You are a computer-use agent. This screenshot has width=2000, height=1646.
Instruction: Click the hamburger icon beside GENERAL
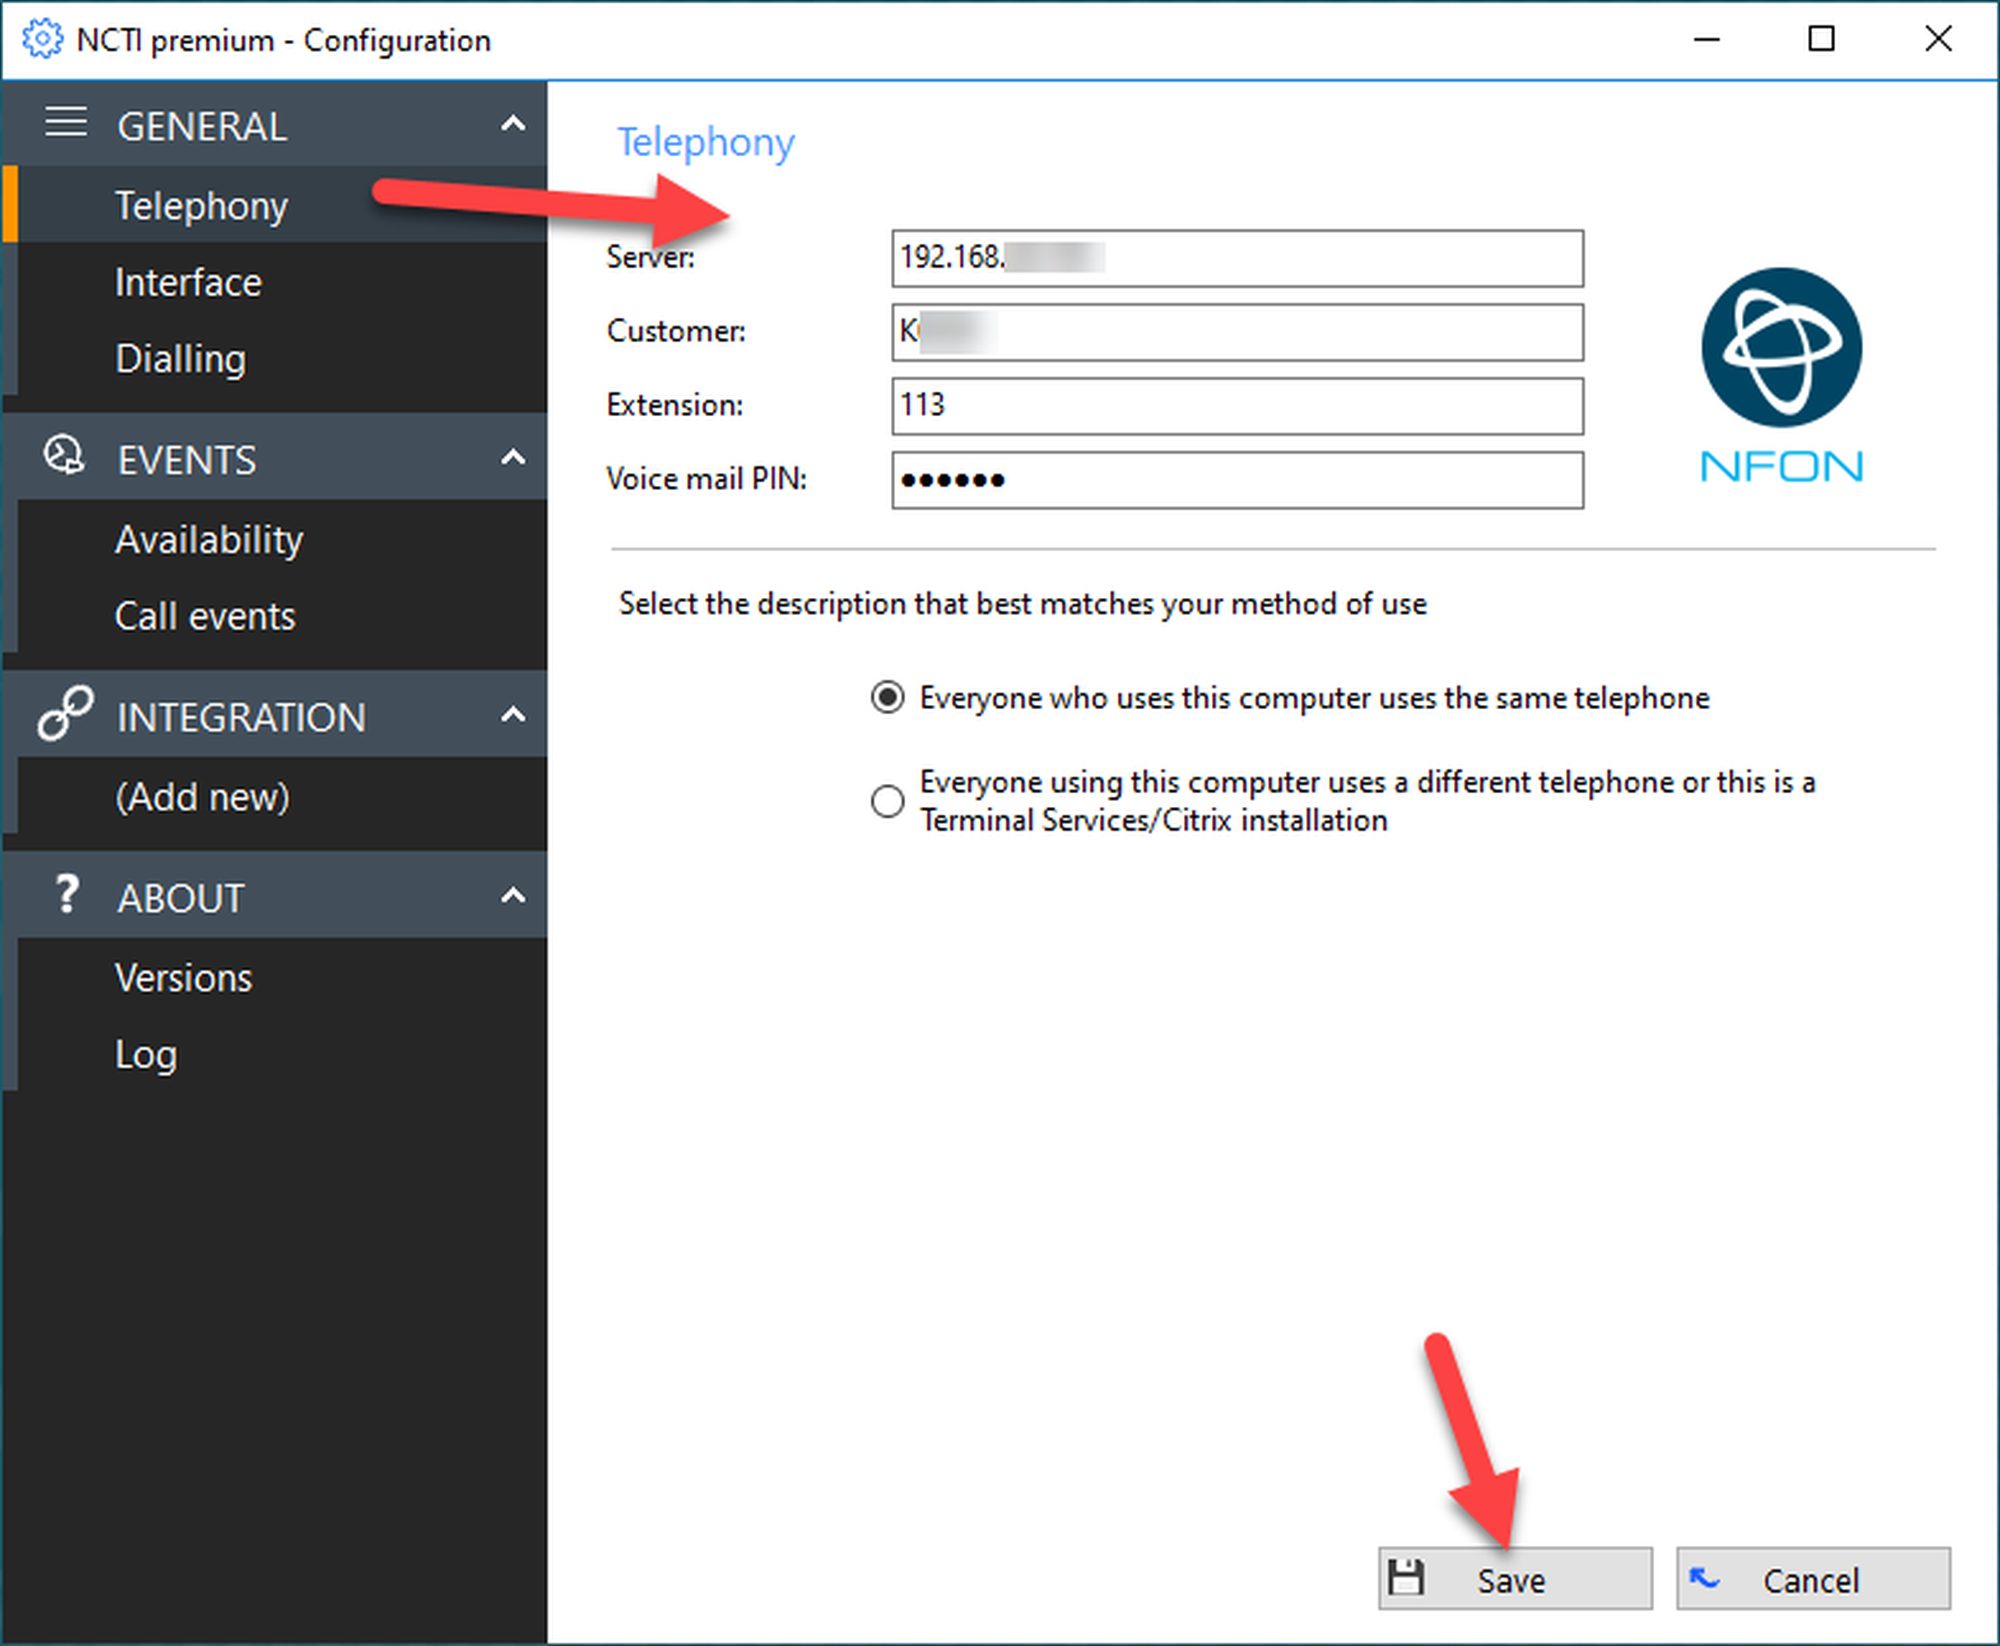66,123
